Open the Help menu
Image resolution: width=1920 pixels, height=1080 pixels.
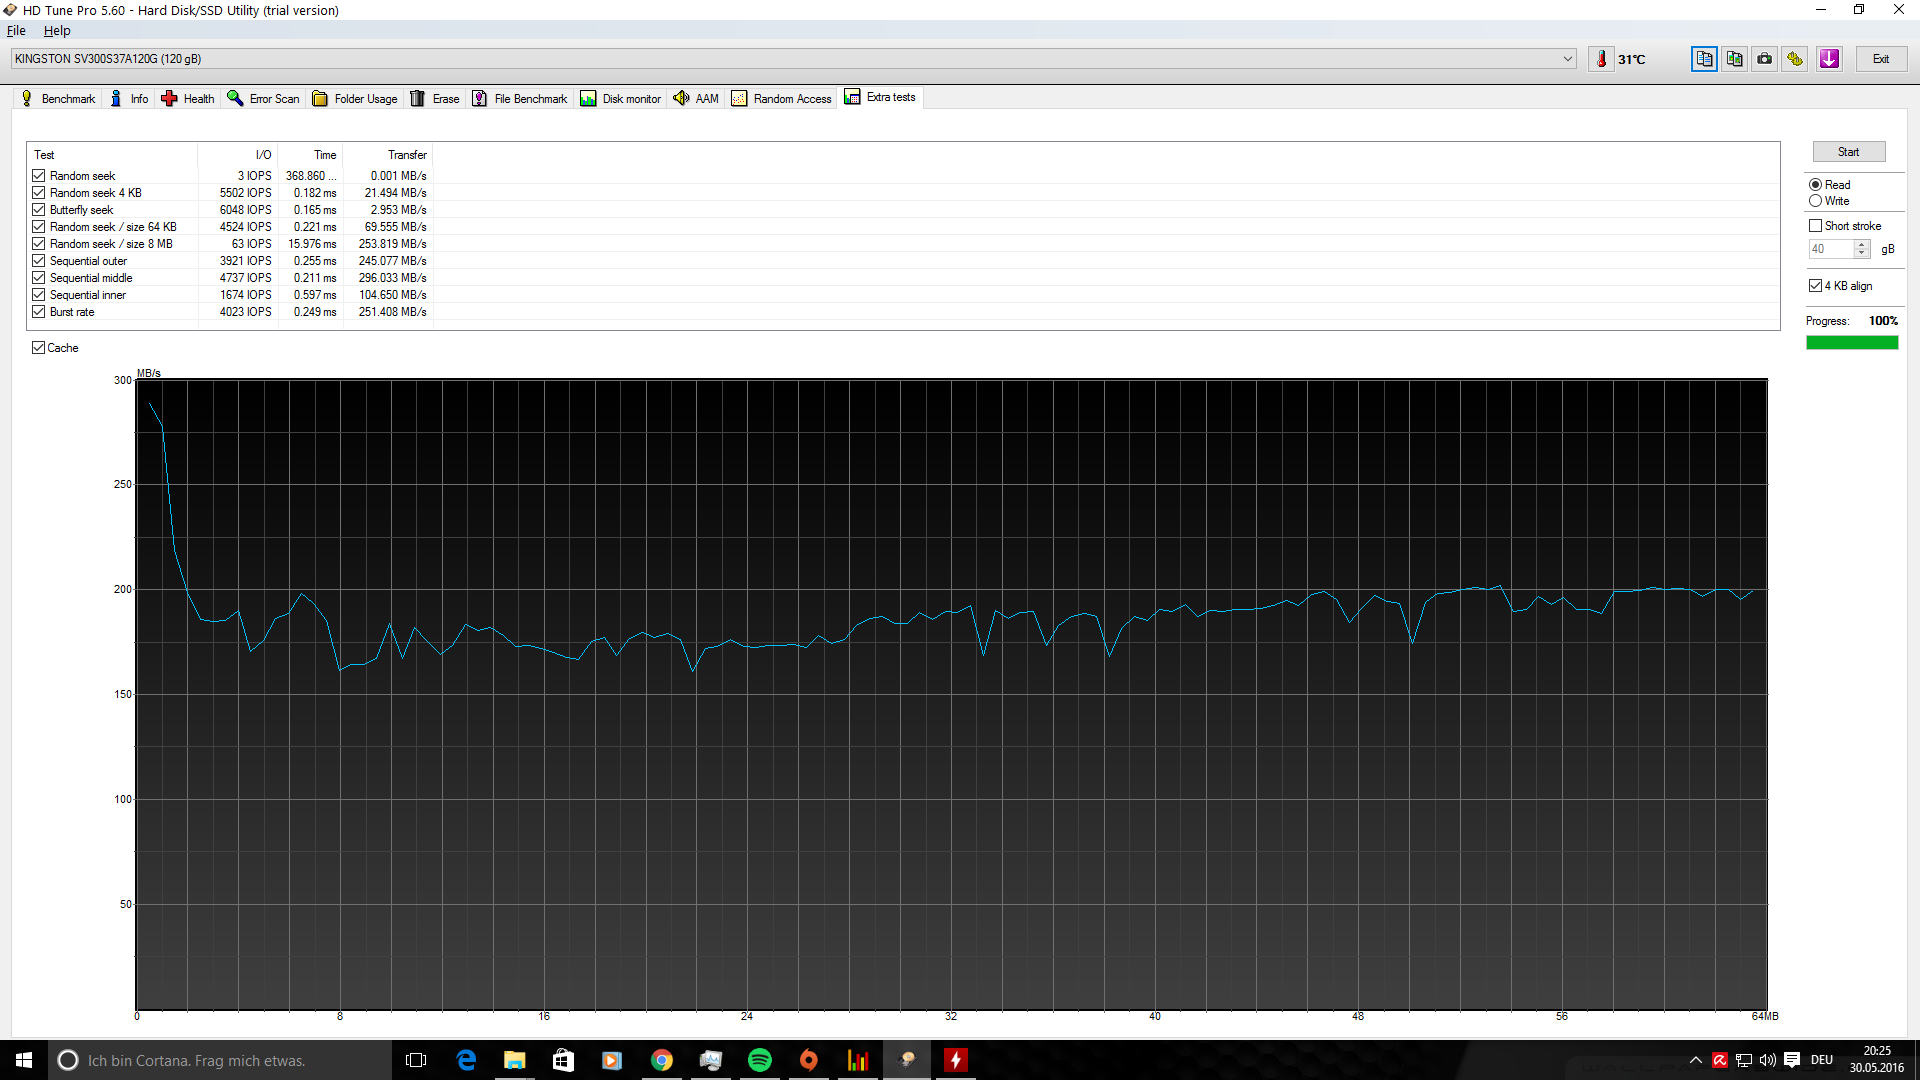[x=57, y=31]
